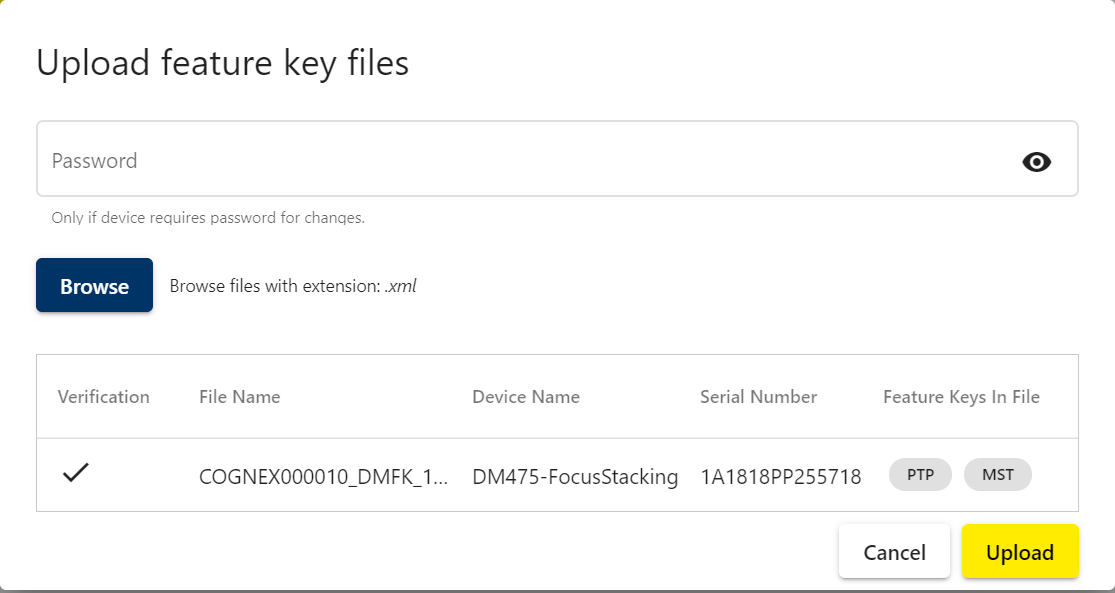The image size is (1115, 593).
Task: Click the serial number 1A1818PP255718
Action: pos(781,476)
